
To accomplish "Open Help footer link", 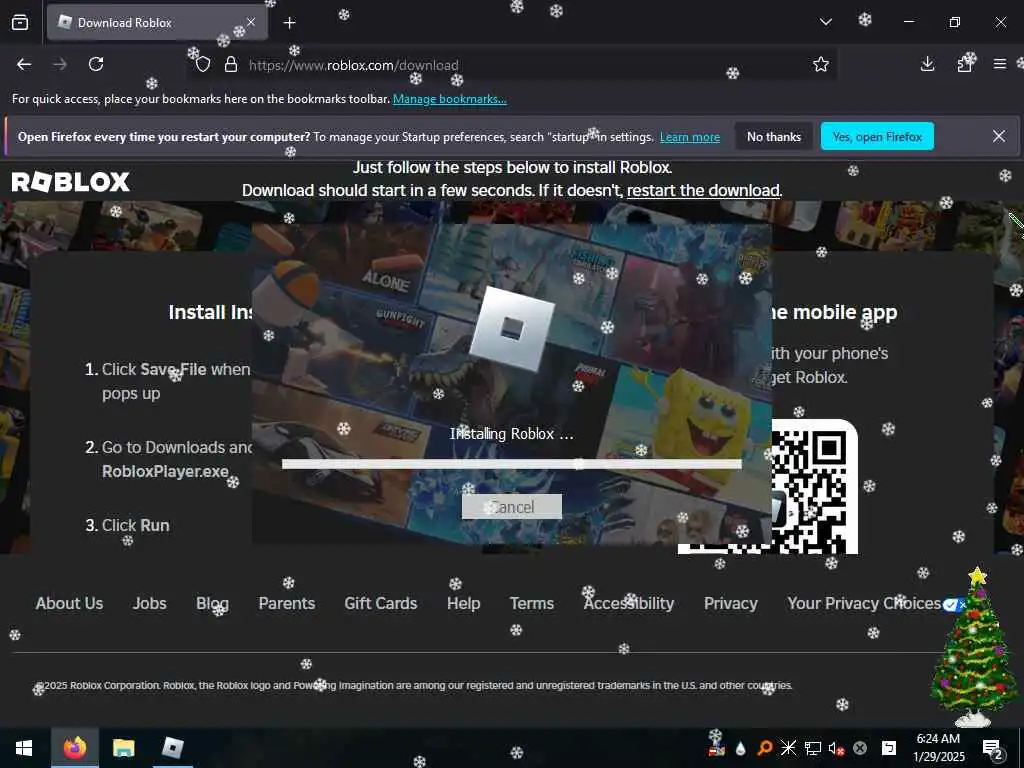I will point(464,603).
